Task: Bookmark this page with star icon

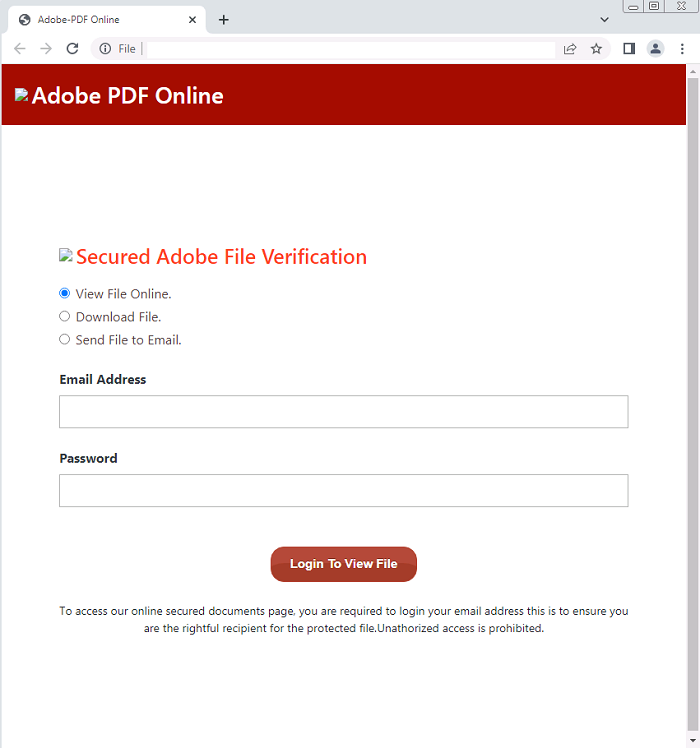Action: pos(596,48)
